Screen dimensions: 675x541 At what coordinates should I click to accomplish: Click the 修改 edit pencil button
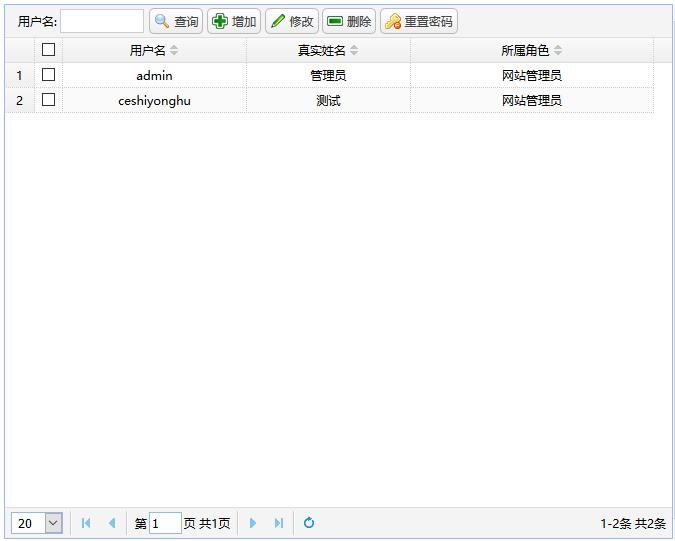[x=292, y=21]
